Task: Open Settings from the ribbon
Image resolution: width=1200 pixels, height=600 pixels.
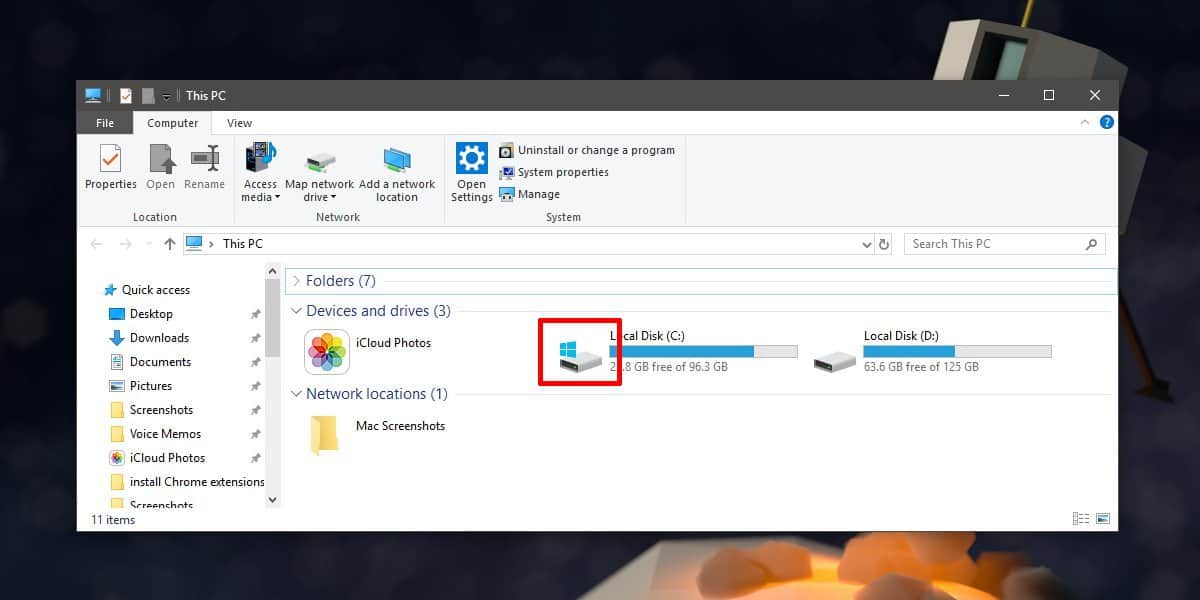Action: [x=471, y=173]
